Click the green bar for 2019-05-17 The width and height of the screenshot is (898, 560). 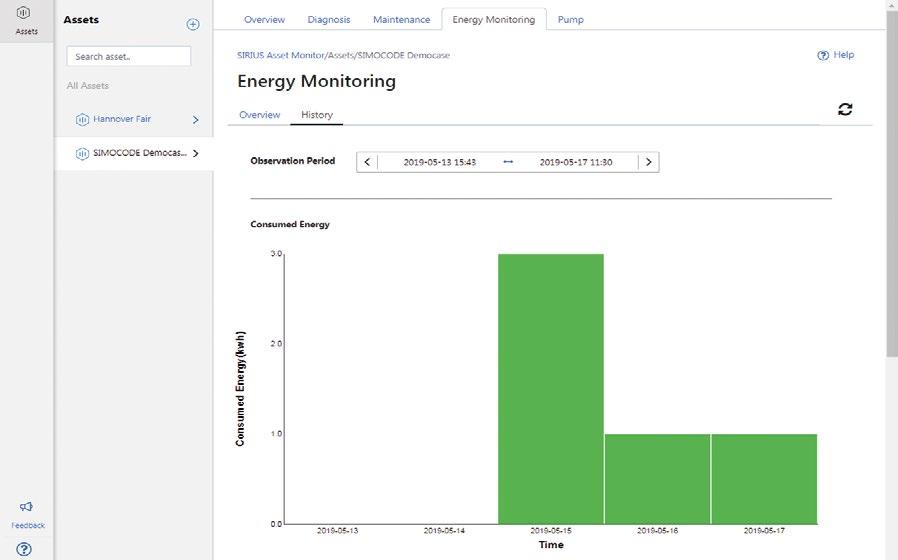tap(764, 479)
